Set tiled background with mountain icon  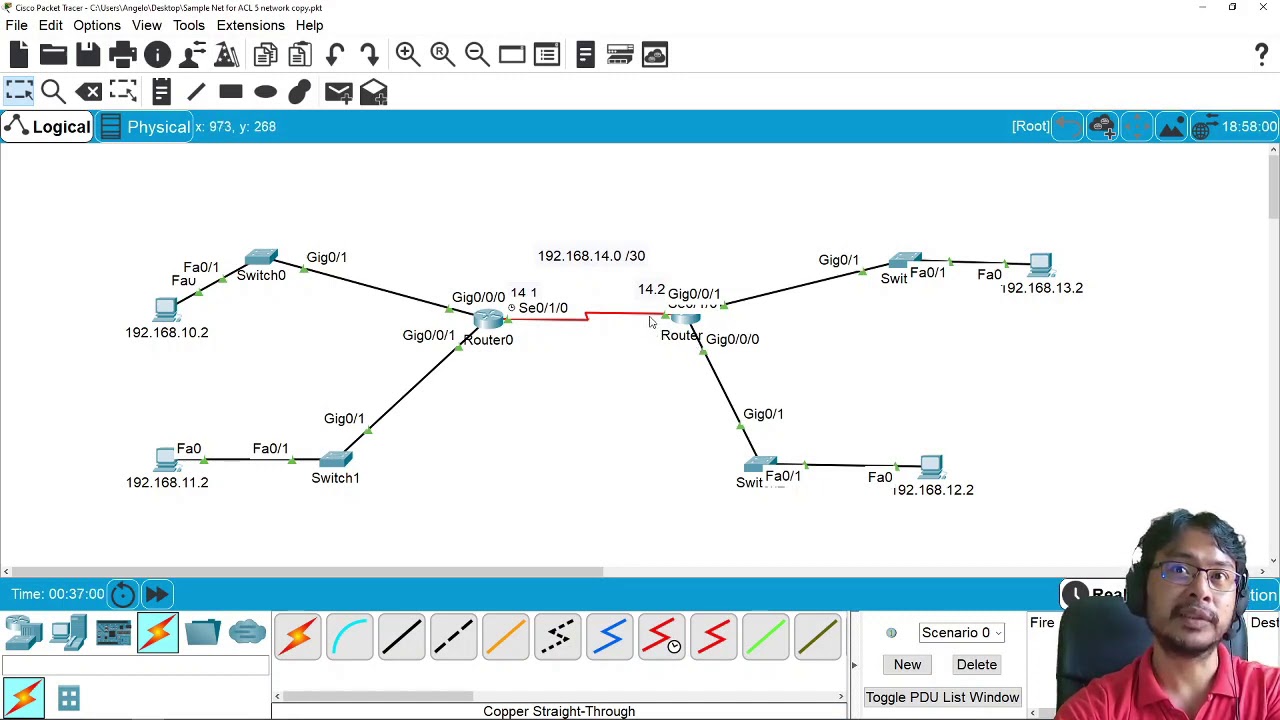[1171, 127]
